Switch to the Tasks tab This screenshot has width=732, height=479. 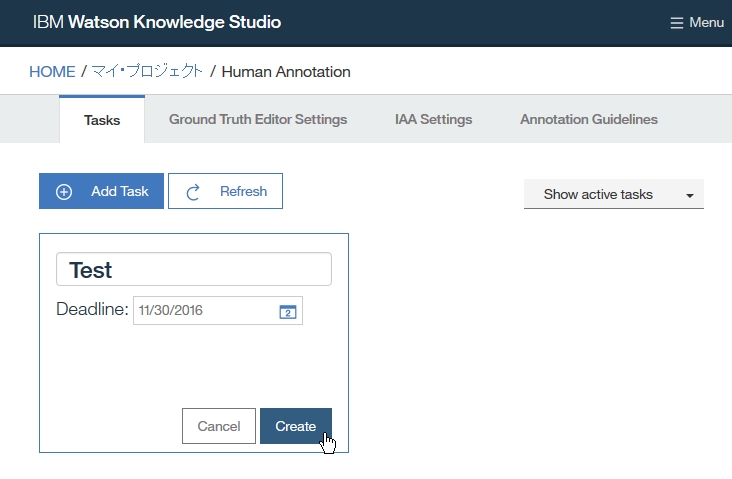coord(102,120)
